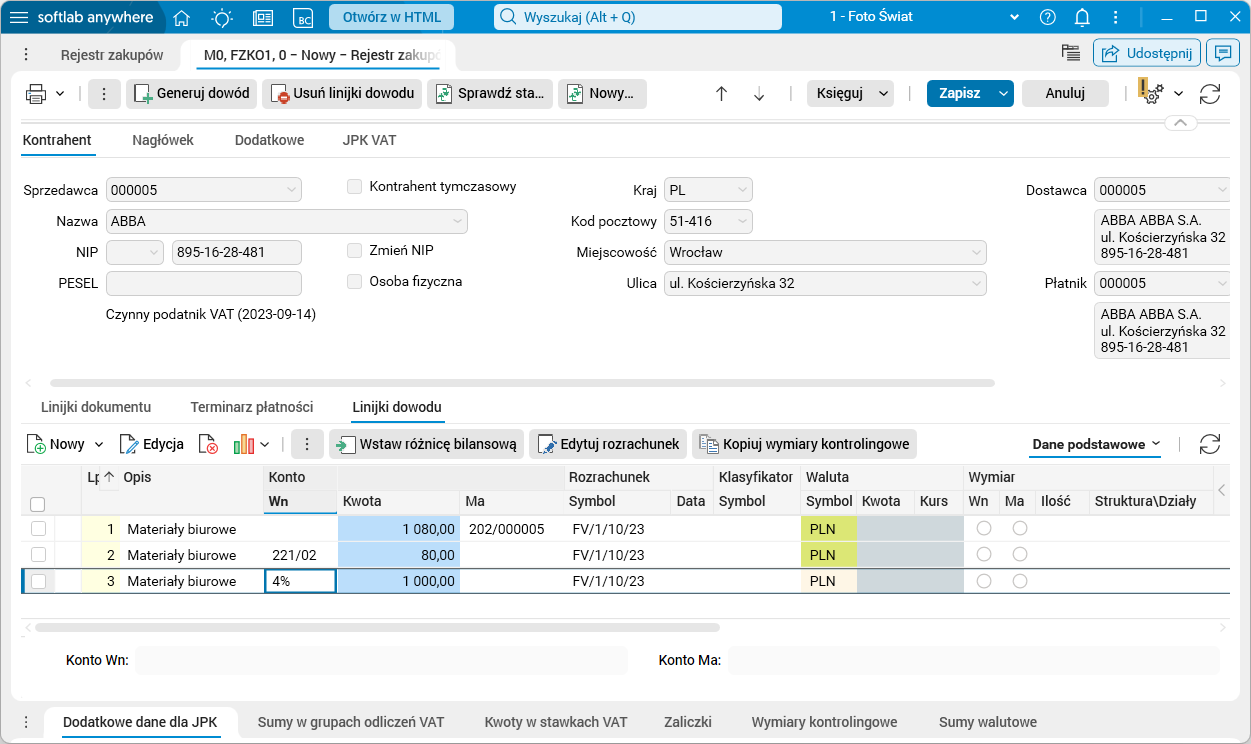Delete line with the red X document icon
1251x744 pixels.
[x=208, y=444]
